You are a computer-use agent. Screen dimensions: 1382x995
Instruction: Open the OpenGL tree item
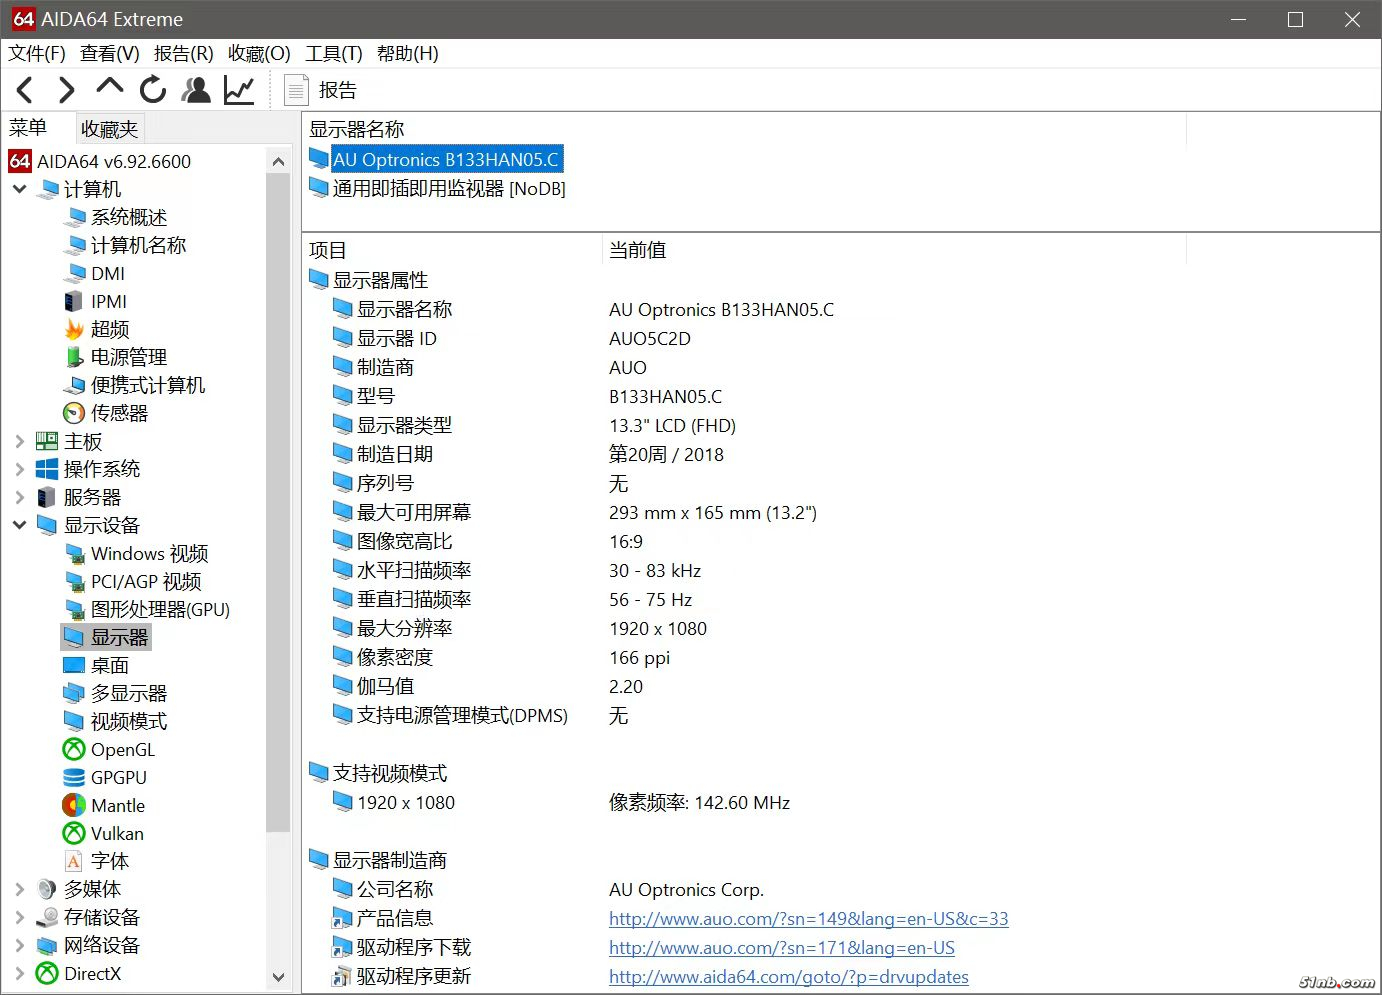[122, 749]
